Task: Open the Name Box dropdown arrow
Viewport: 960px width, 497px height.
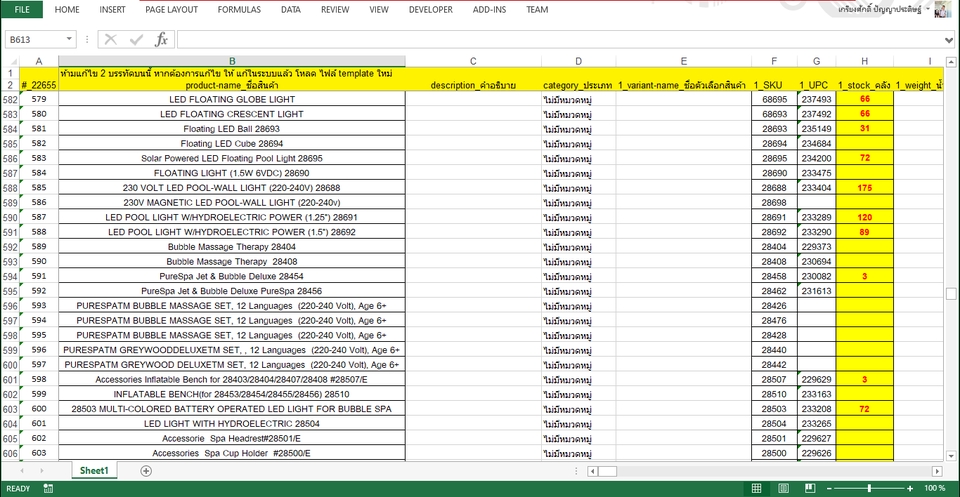Action: 70,40
